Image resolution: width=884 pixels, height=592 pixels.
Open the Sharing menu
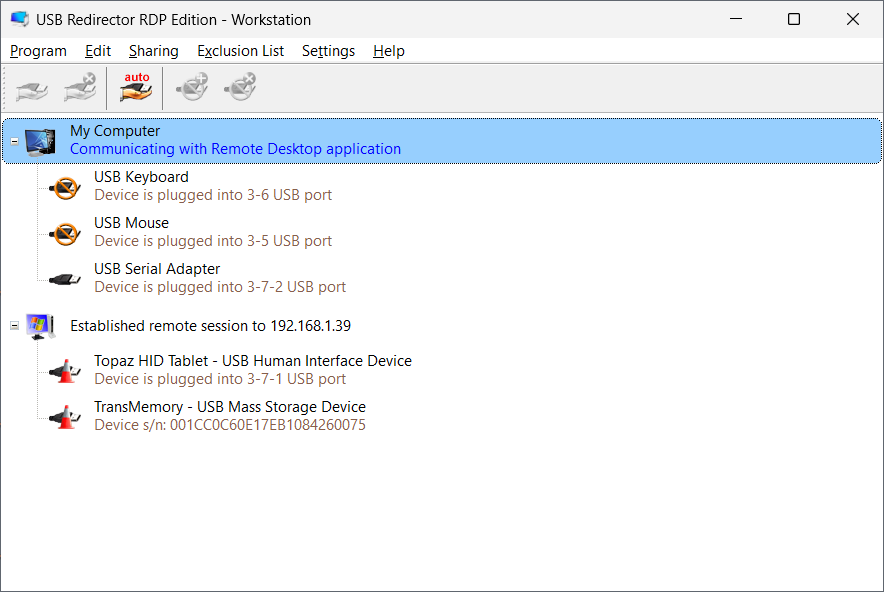(153, 51)
